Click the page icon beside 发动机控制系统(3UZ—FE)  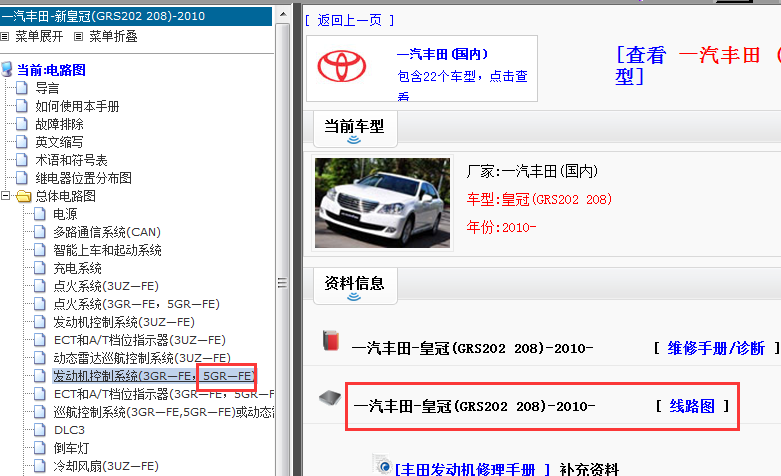coord(39,322)
